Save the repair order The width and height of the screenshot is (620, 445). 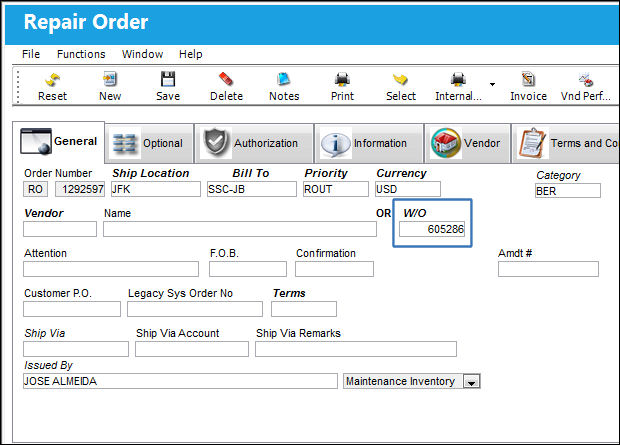point(168,87)
